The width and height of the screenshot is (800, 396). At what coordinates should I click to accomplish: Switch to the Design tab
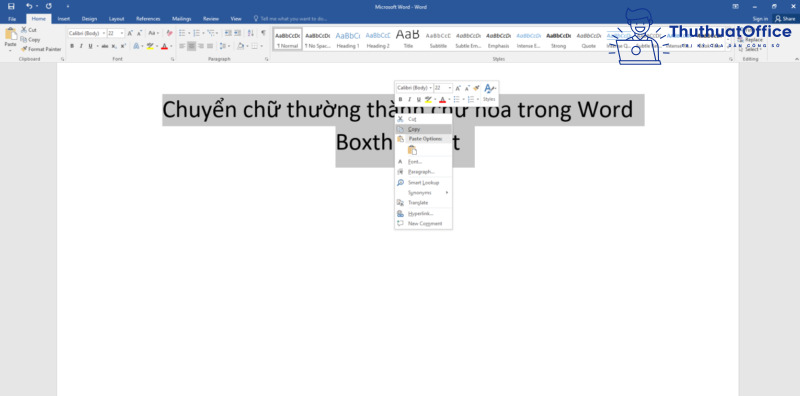click(x=89, y=19)
